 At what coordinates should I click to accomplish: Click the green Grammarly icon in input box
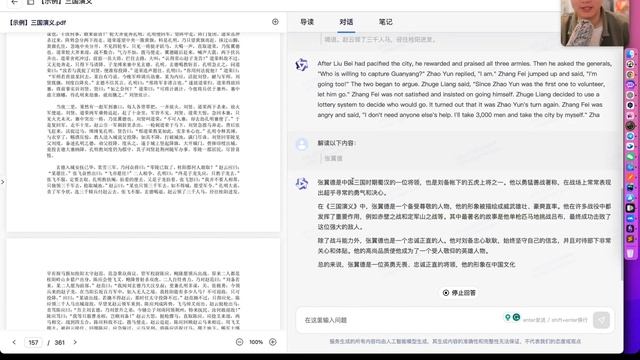coord(516,317)
